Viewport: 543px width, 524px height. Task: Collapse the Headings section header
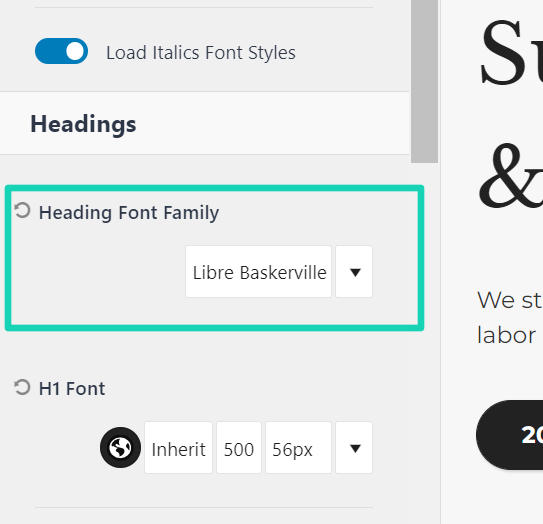coord(204,123)
